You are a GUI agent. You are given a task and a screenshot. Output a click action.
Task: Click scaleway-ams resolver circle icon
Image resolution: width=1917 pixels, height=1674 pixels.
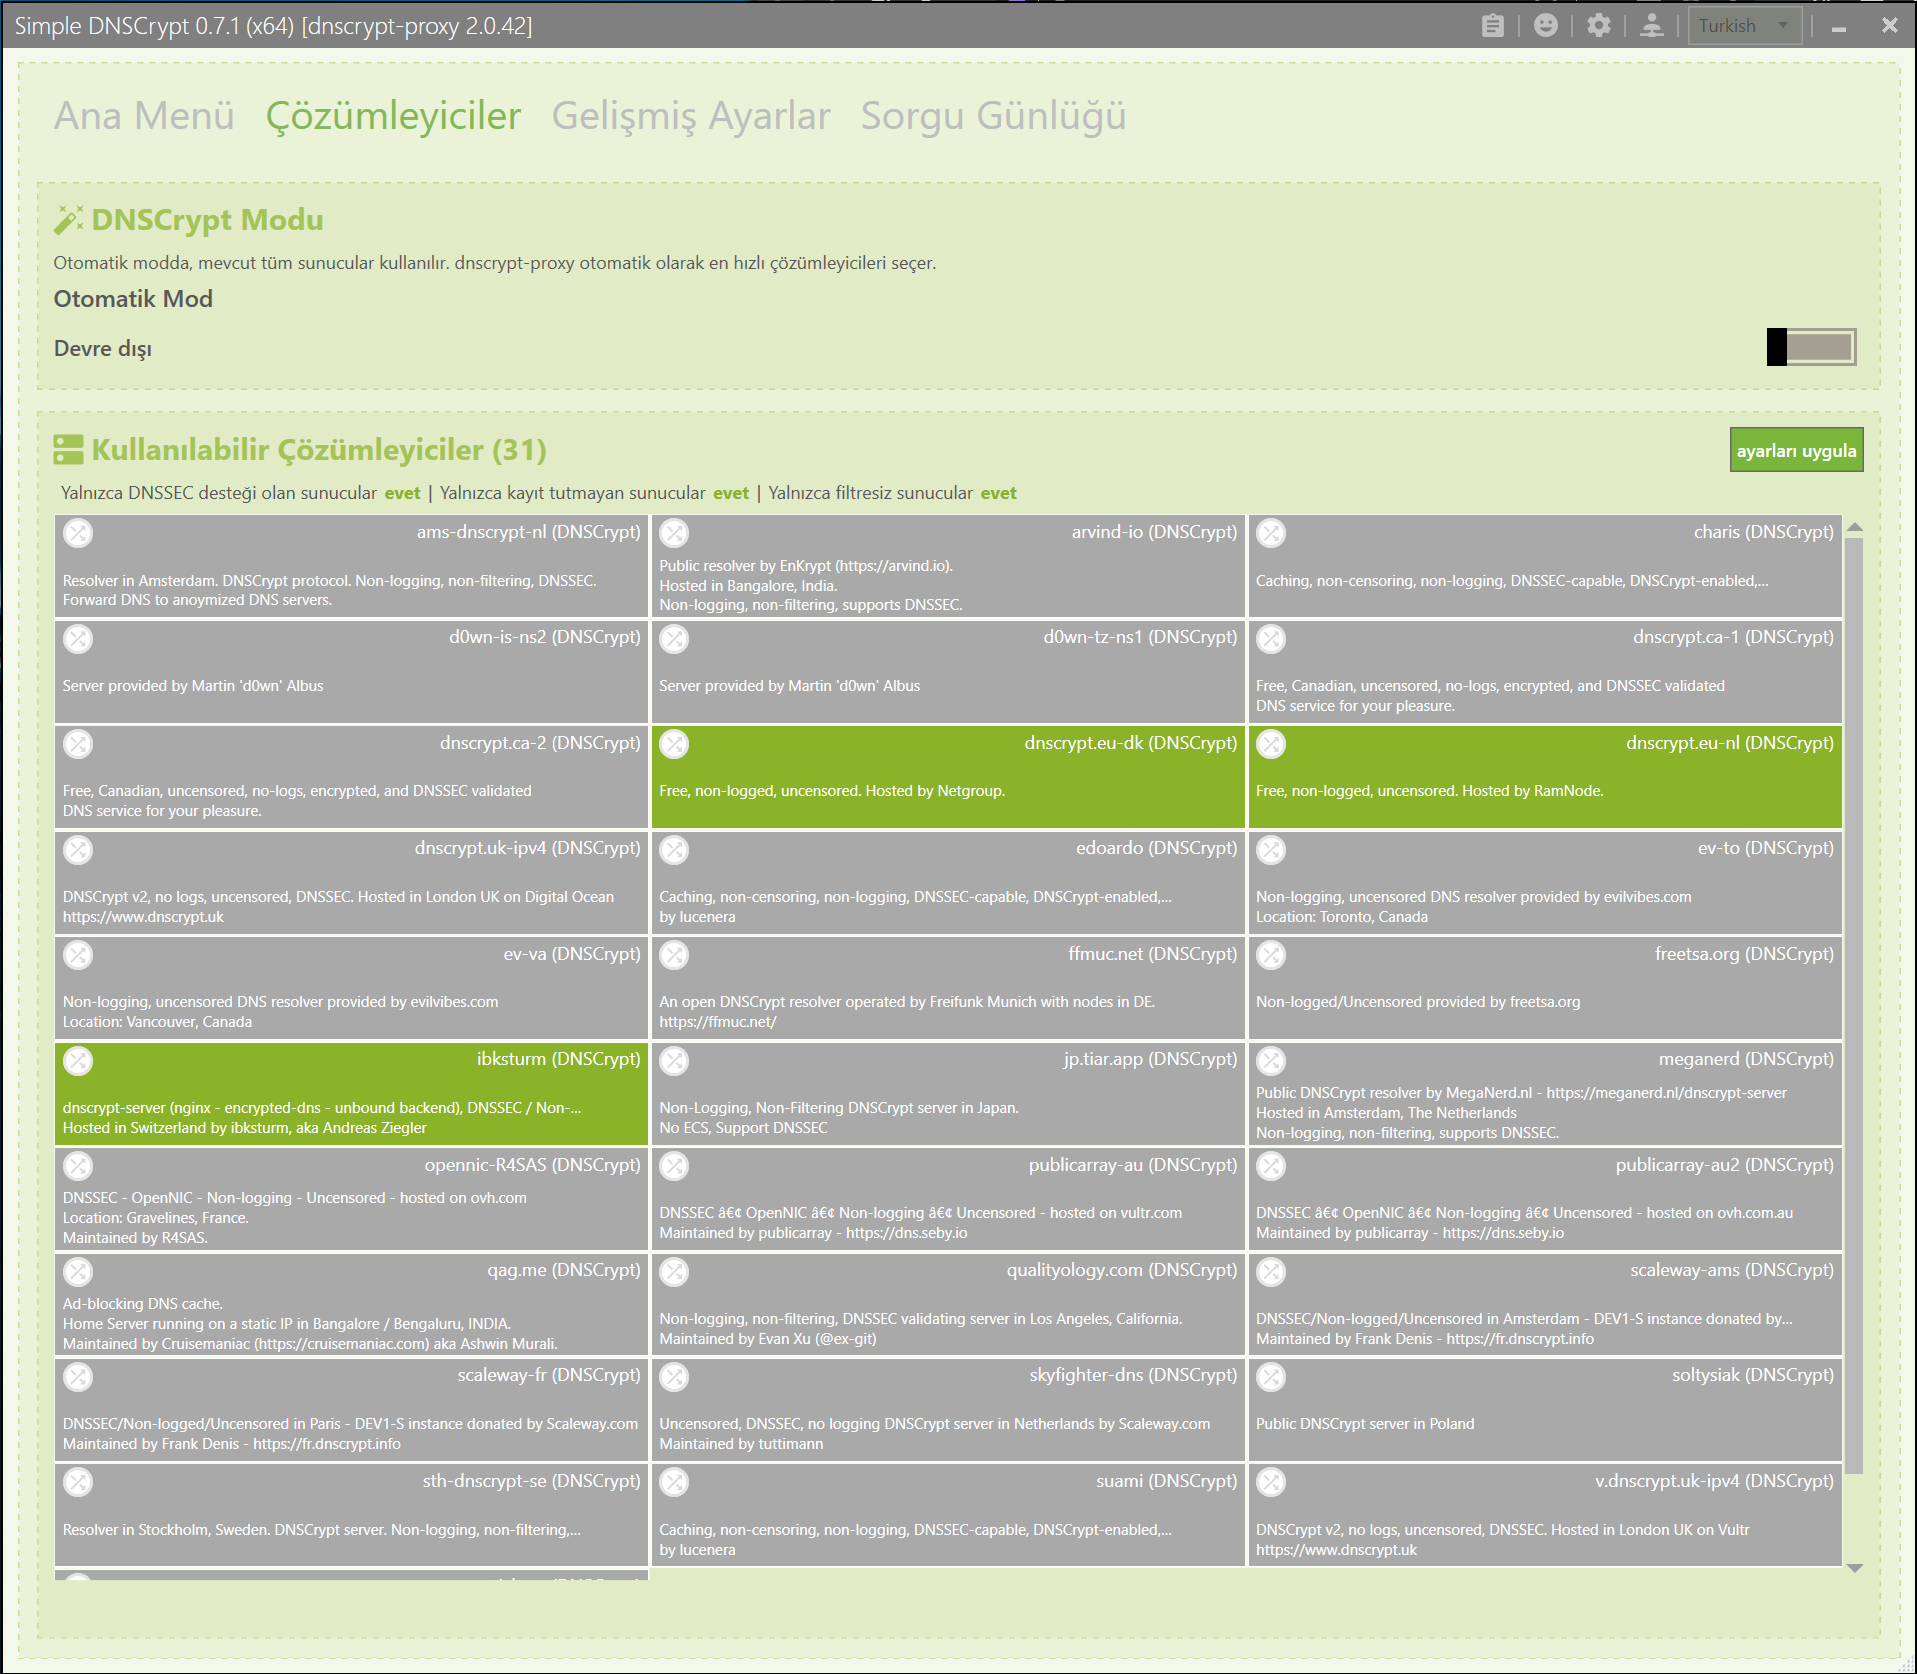(x=1271, y=1271)
